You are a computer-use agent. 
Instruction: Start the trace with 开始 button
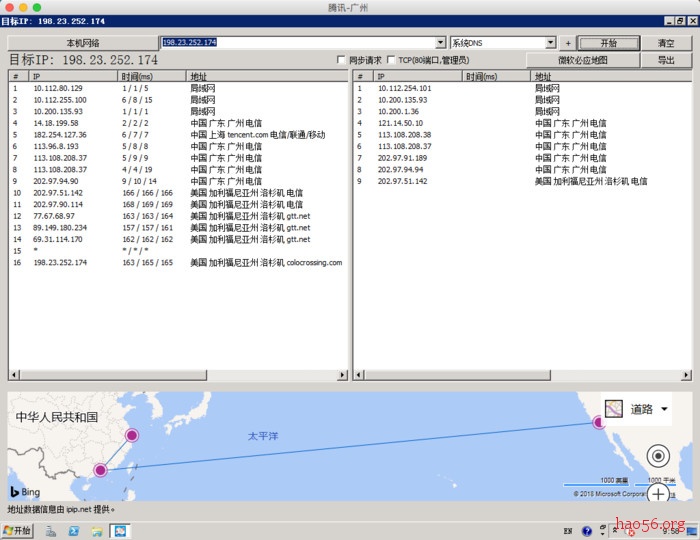[608, 43]
